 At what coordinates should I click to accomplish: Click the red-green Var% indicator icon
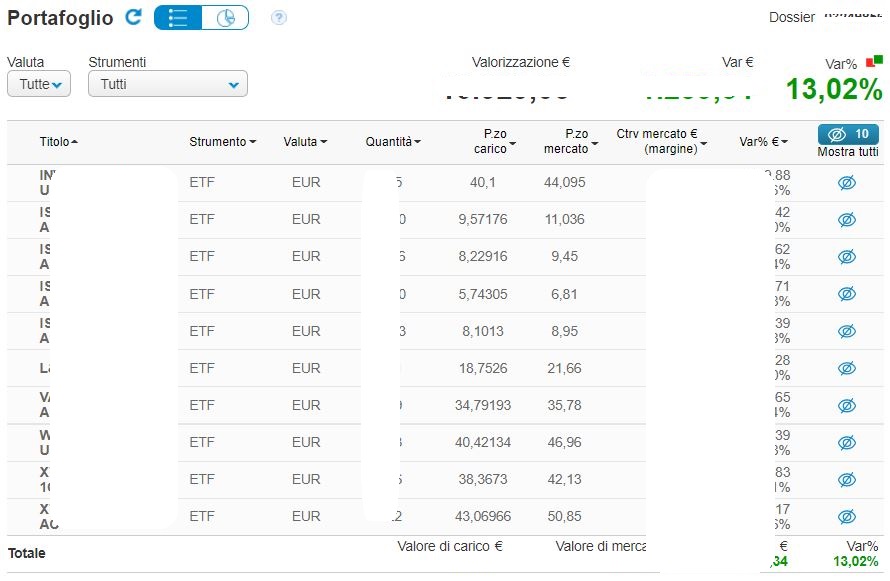[x=874, y=61]
